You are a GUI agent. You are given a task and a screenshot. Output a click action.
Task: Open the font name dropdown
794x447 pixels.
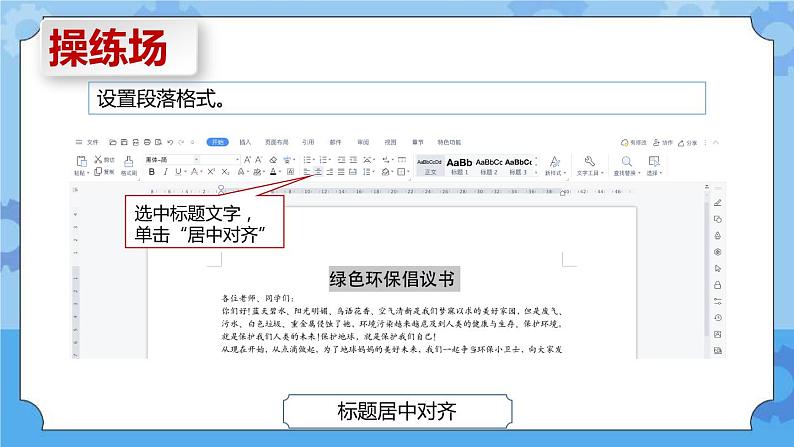pyautogui.click(x=196, y=159)
